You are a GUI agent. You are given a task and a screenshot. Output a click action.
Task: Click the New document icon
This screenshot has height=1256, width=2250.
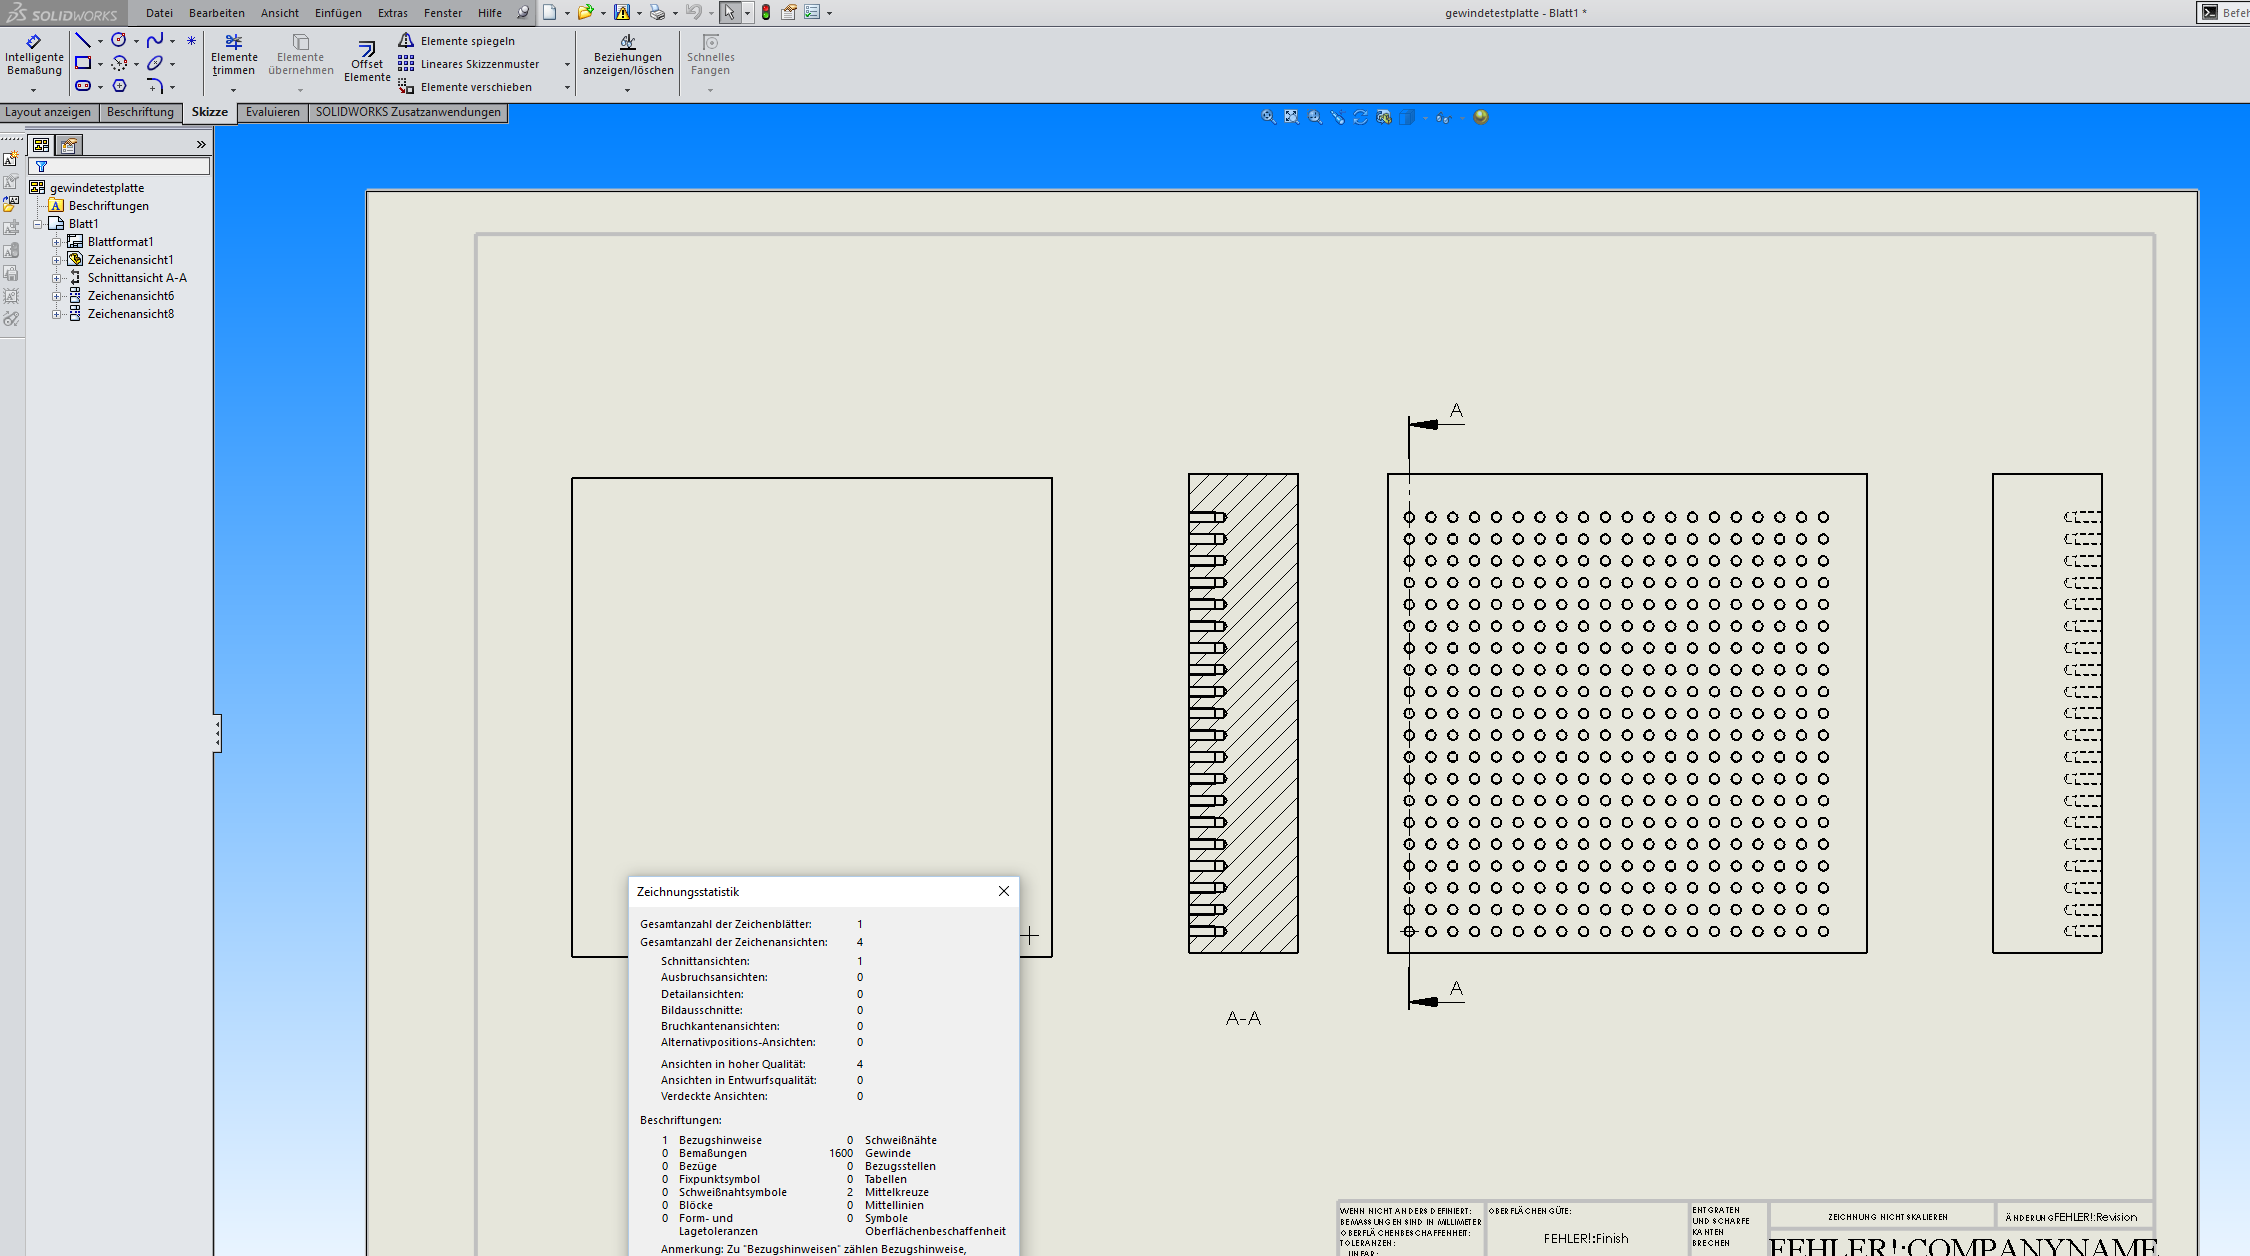point(550,13)
